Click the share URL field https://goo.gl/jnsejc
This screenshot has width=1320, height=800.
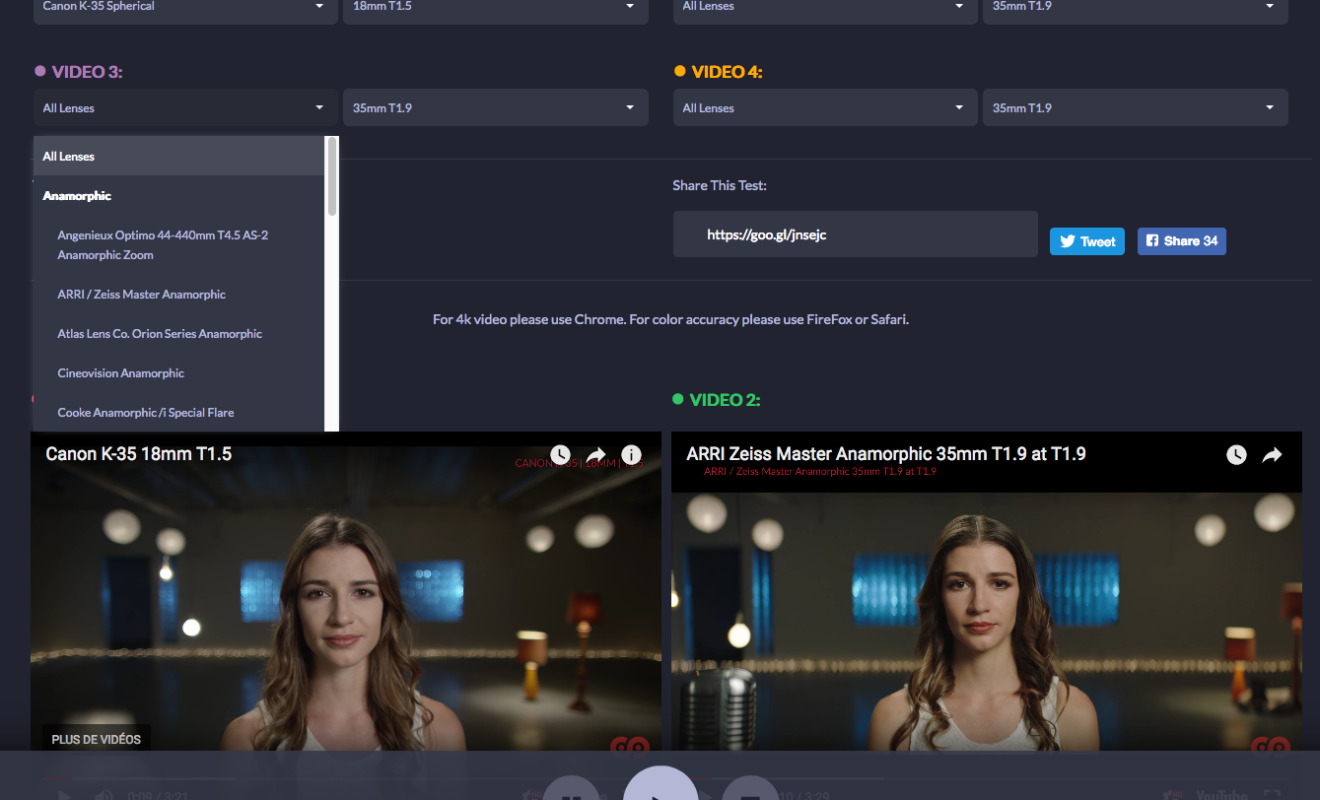point(855,234)
